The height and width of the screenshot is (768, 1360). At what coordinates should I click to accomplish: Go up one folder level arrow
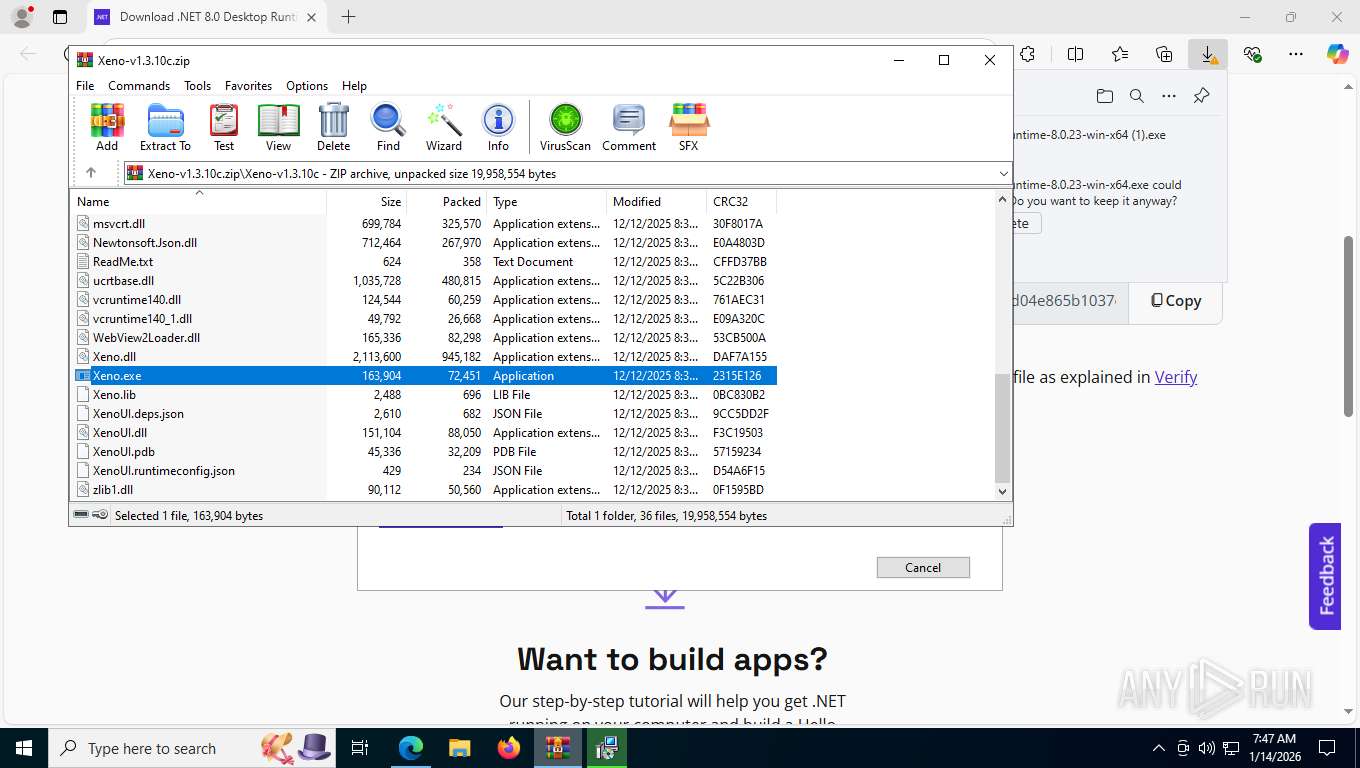(91, 173)
